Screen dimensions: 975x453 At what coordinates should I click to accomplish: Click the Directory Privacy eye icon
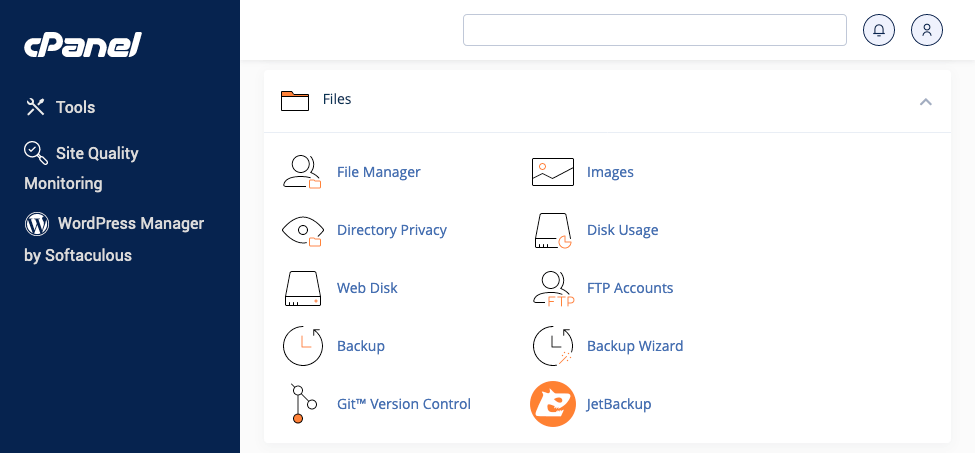point(302,230)
